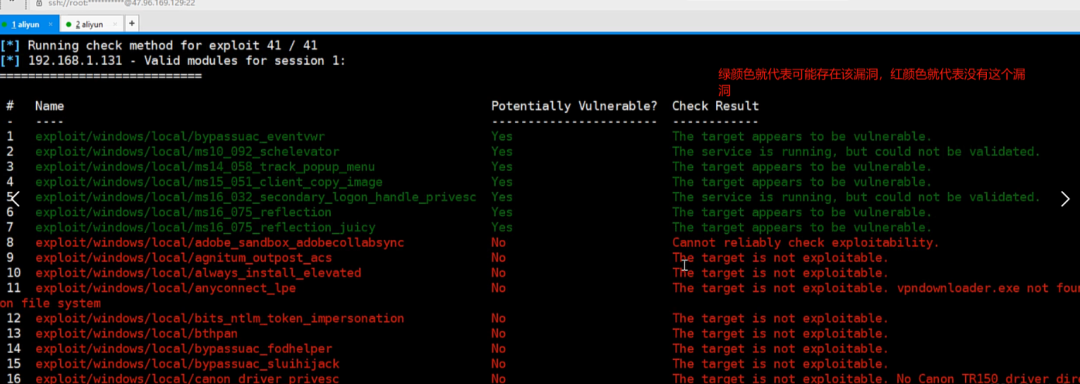
Task: Select exploit/windows/local/bypassuac_fodhelper
Action: click(x=183, y=348)
